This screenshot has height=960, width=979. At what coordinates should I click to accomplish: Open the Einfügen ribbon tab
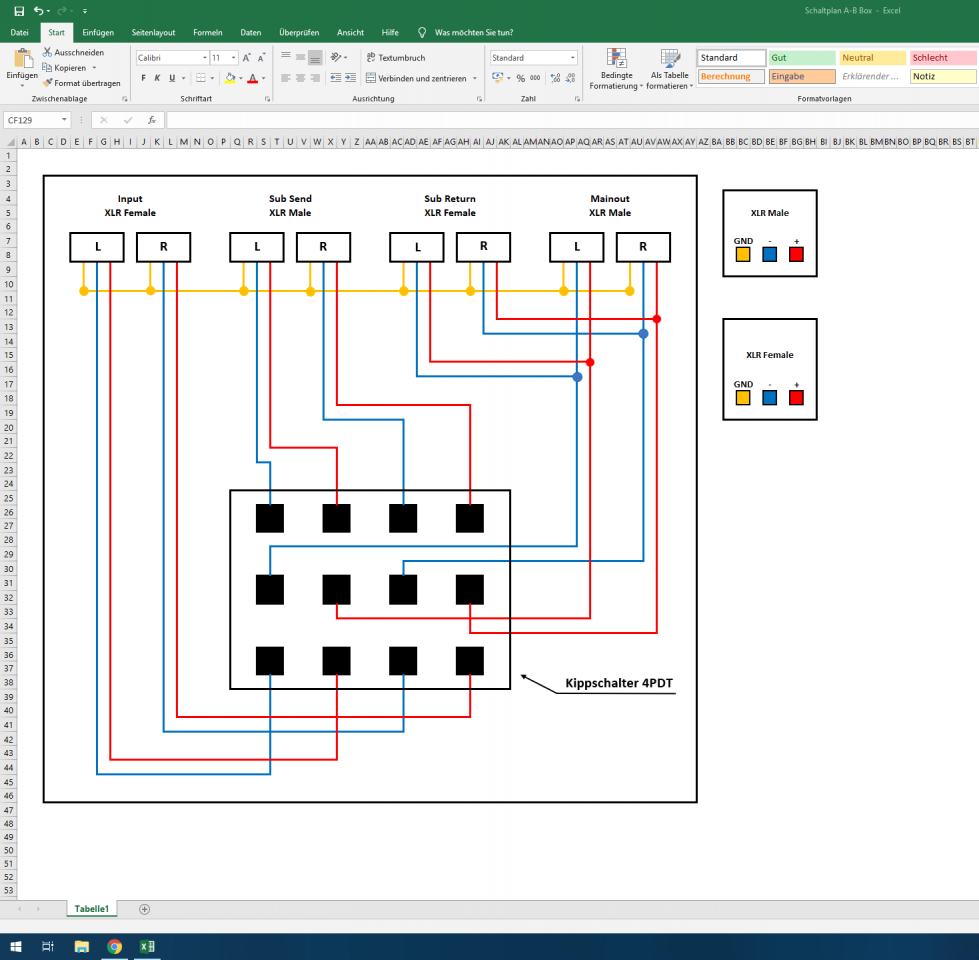[x=98, y=32]
